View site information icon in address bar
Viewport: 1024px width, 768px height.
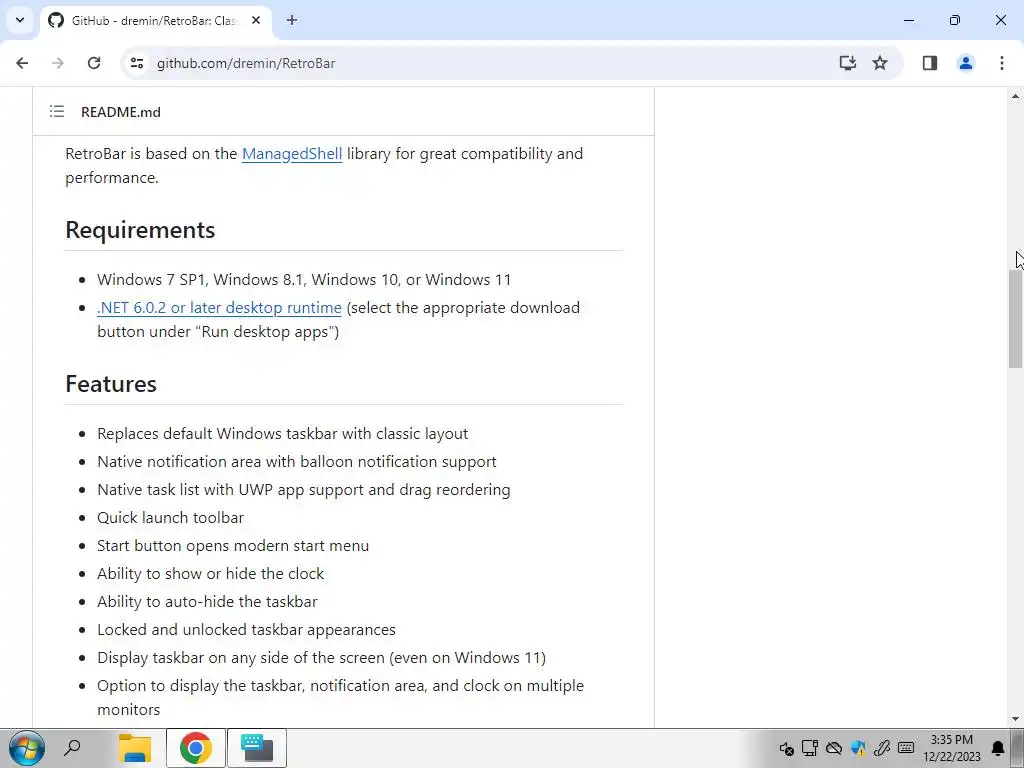click(x=136, y=63)
